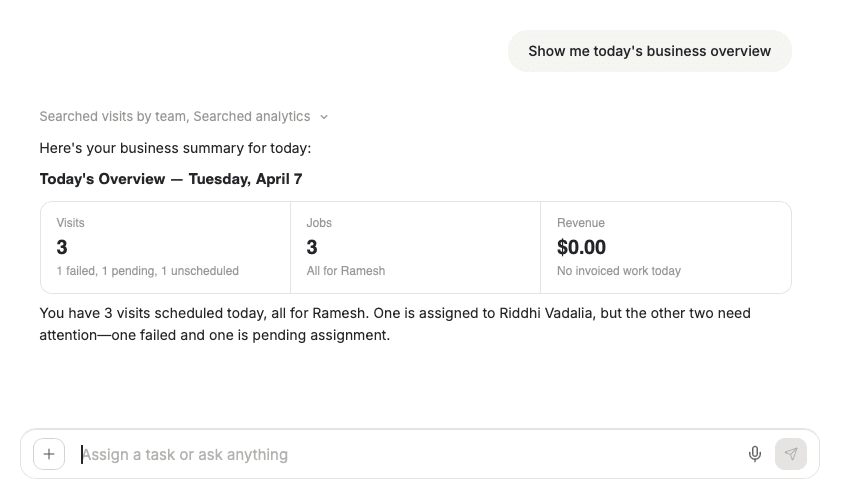Image resolution: width=852 pixels, height=493 pixels.
Task: Open the Jobs summary card label
Action: coord(319,223)
